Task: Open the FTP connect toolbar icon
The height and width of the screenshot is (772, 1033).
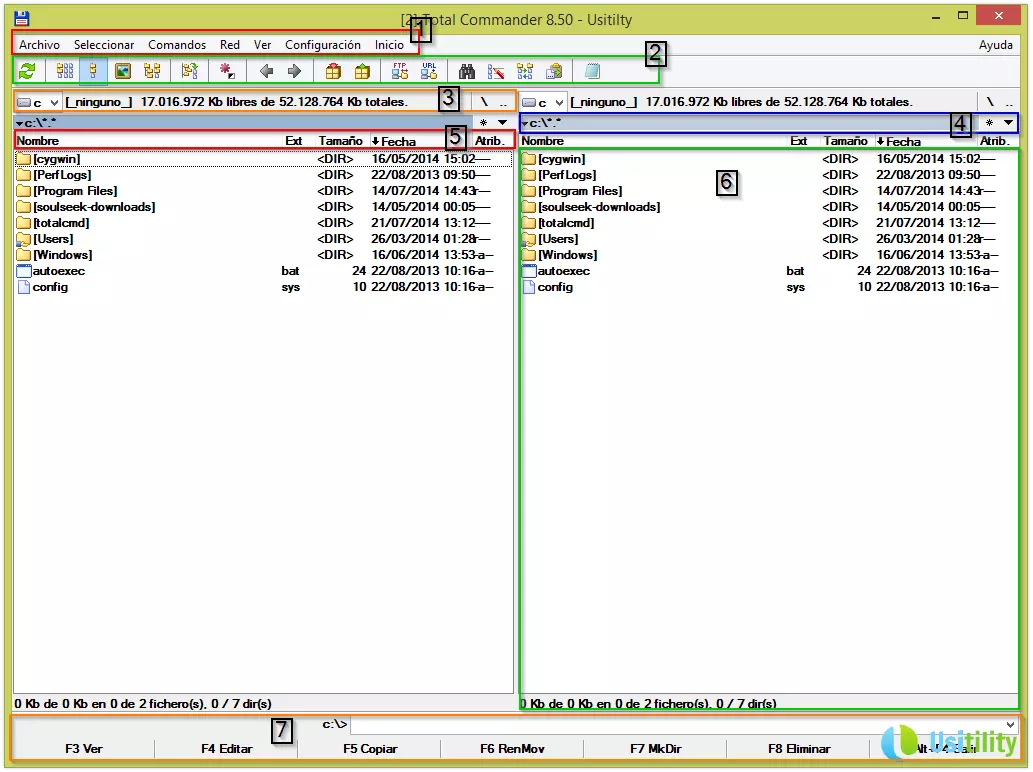Action: 400,71
